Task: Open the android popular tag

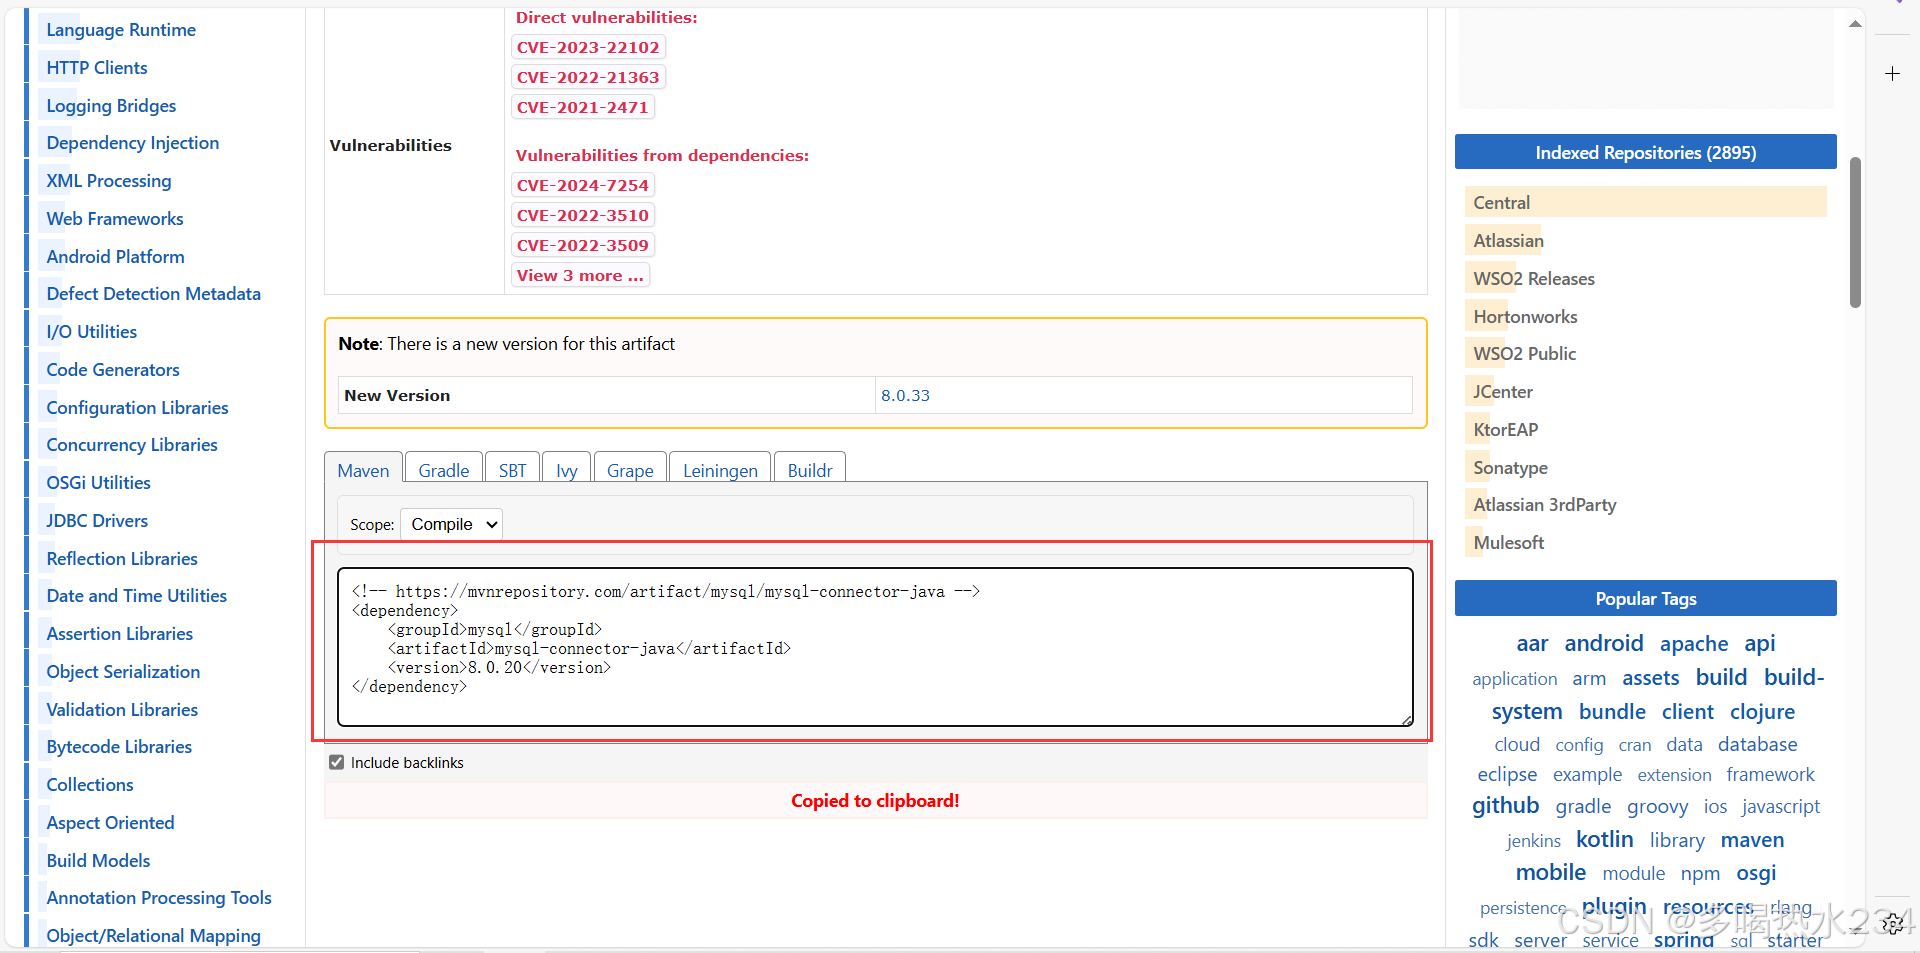Action: click(1604, 643)
